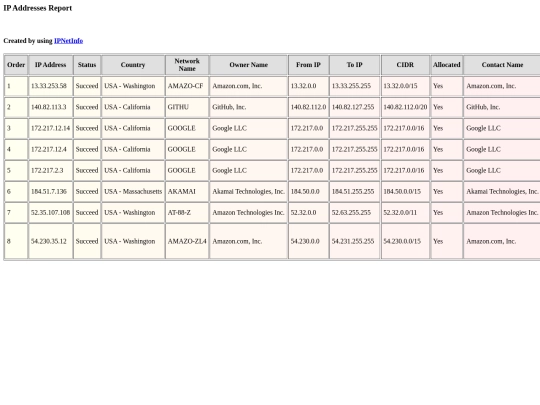Click owner 'GitHub, Inc.' cell
540x405 pixels.
click(x=249, y=107)
